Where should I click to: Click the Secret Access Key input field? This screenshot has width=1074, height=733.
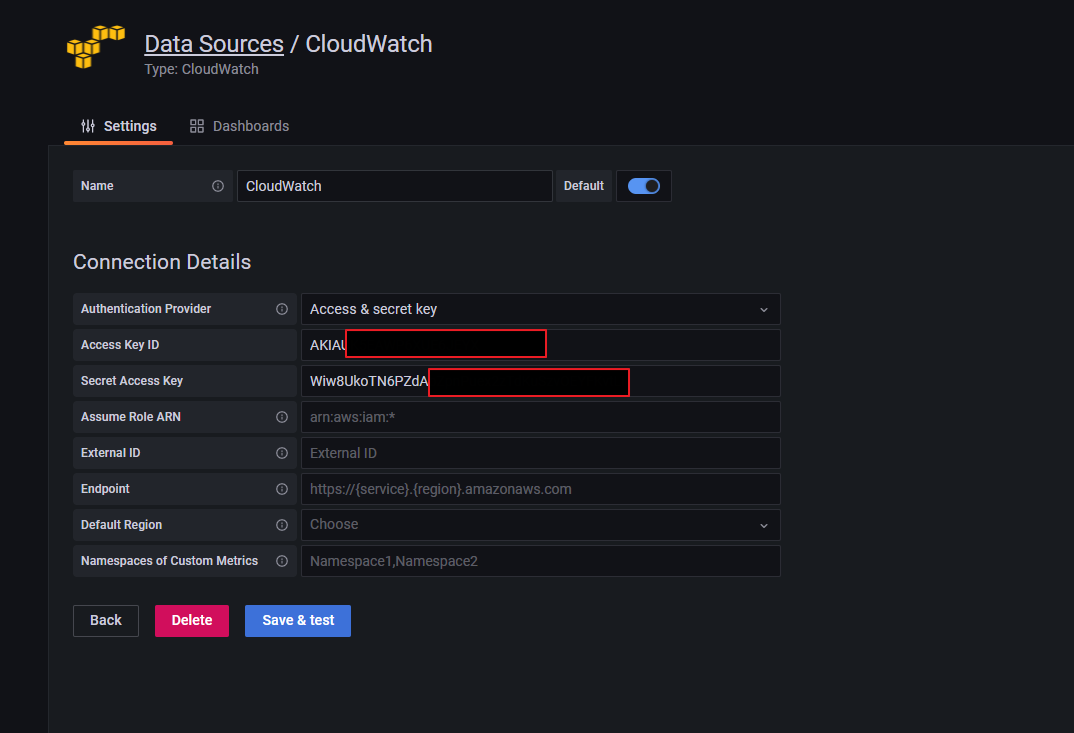point(540,381)
